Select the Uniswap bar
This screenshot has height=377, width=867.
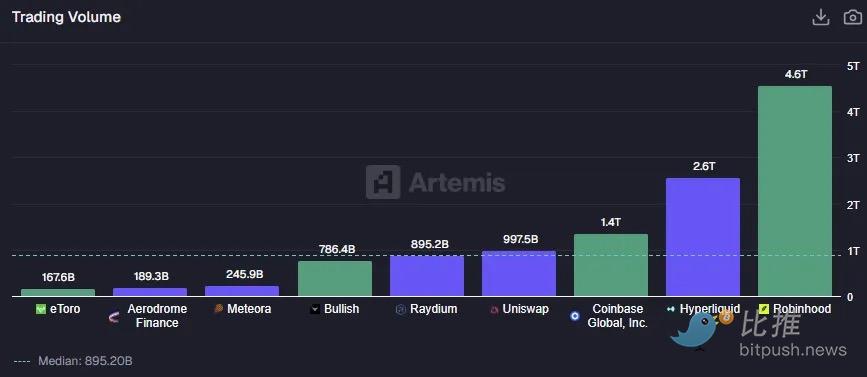pyautogui.click(x=519, y=274)
